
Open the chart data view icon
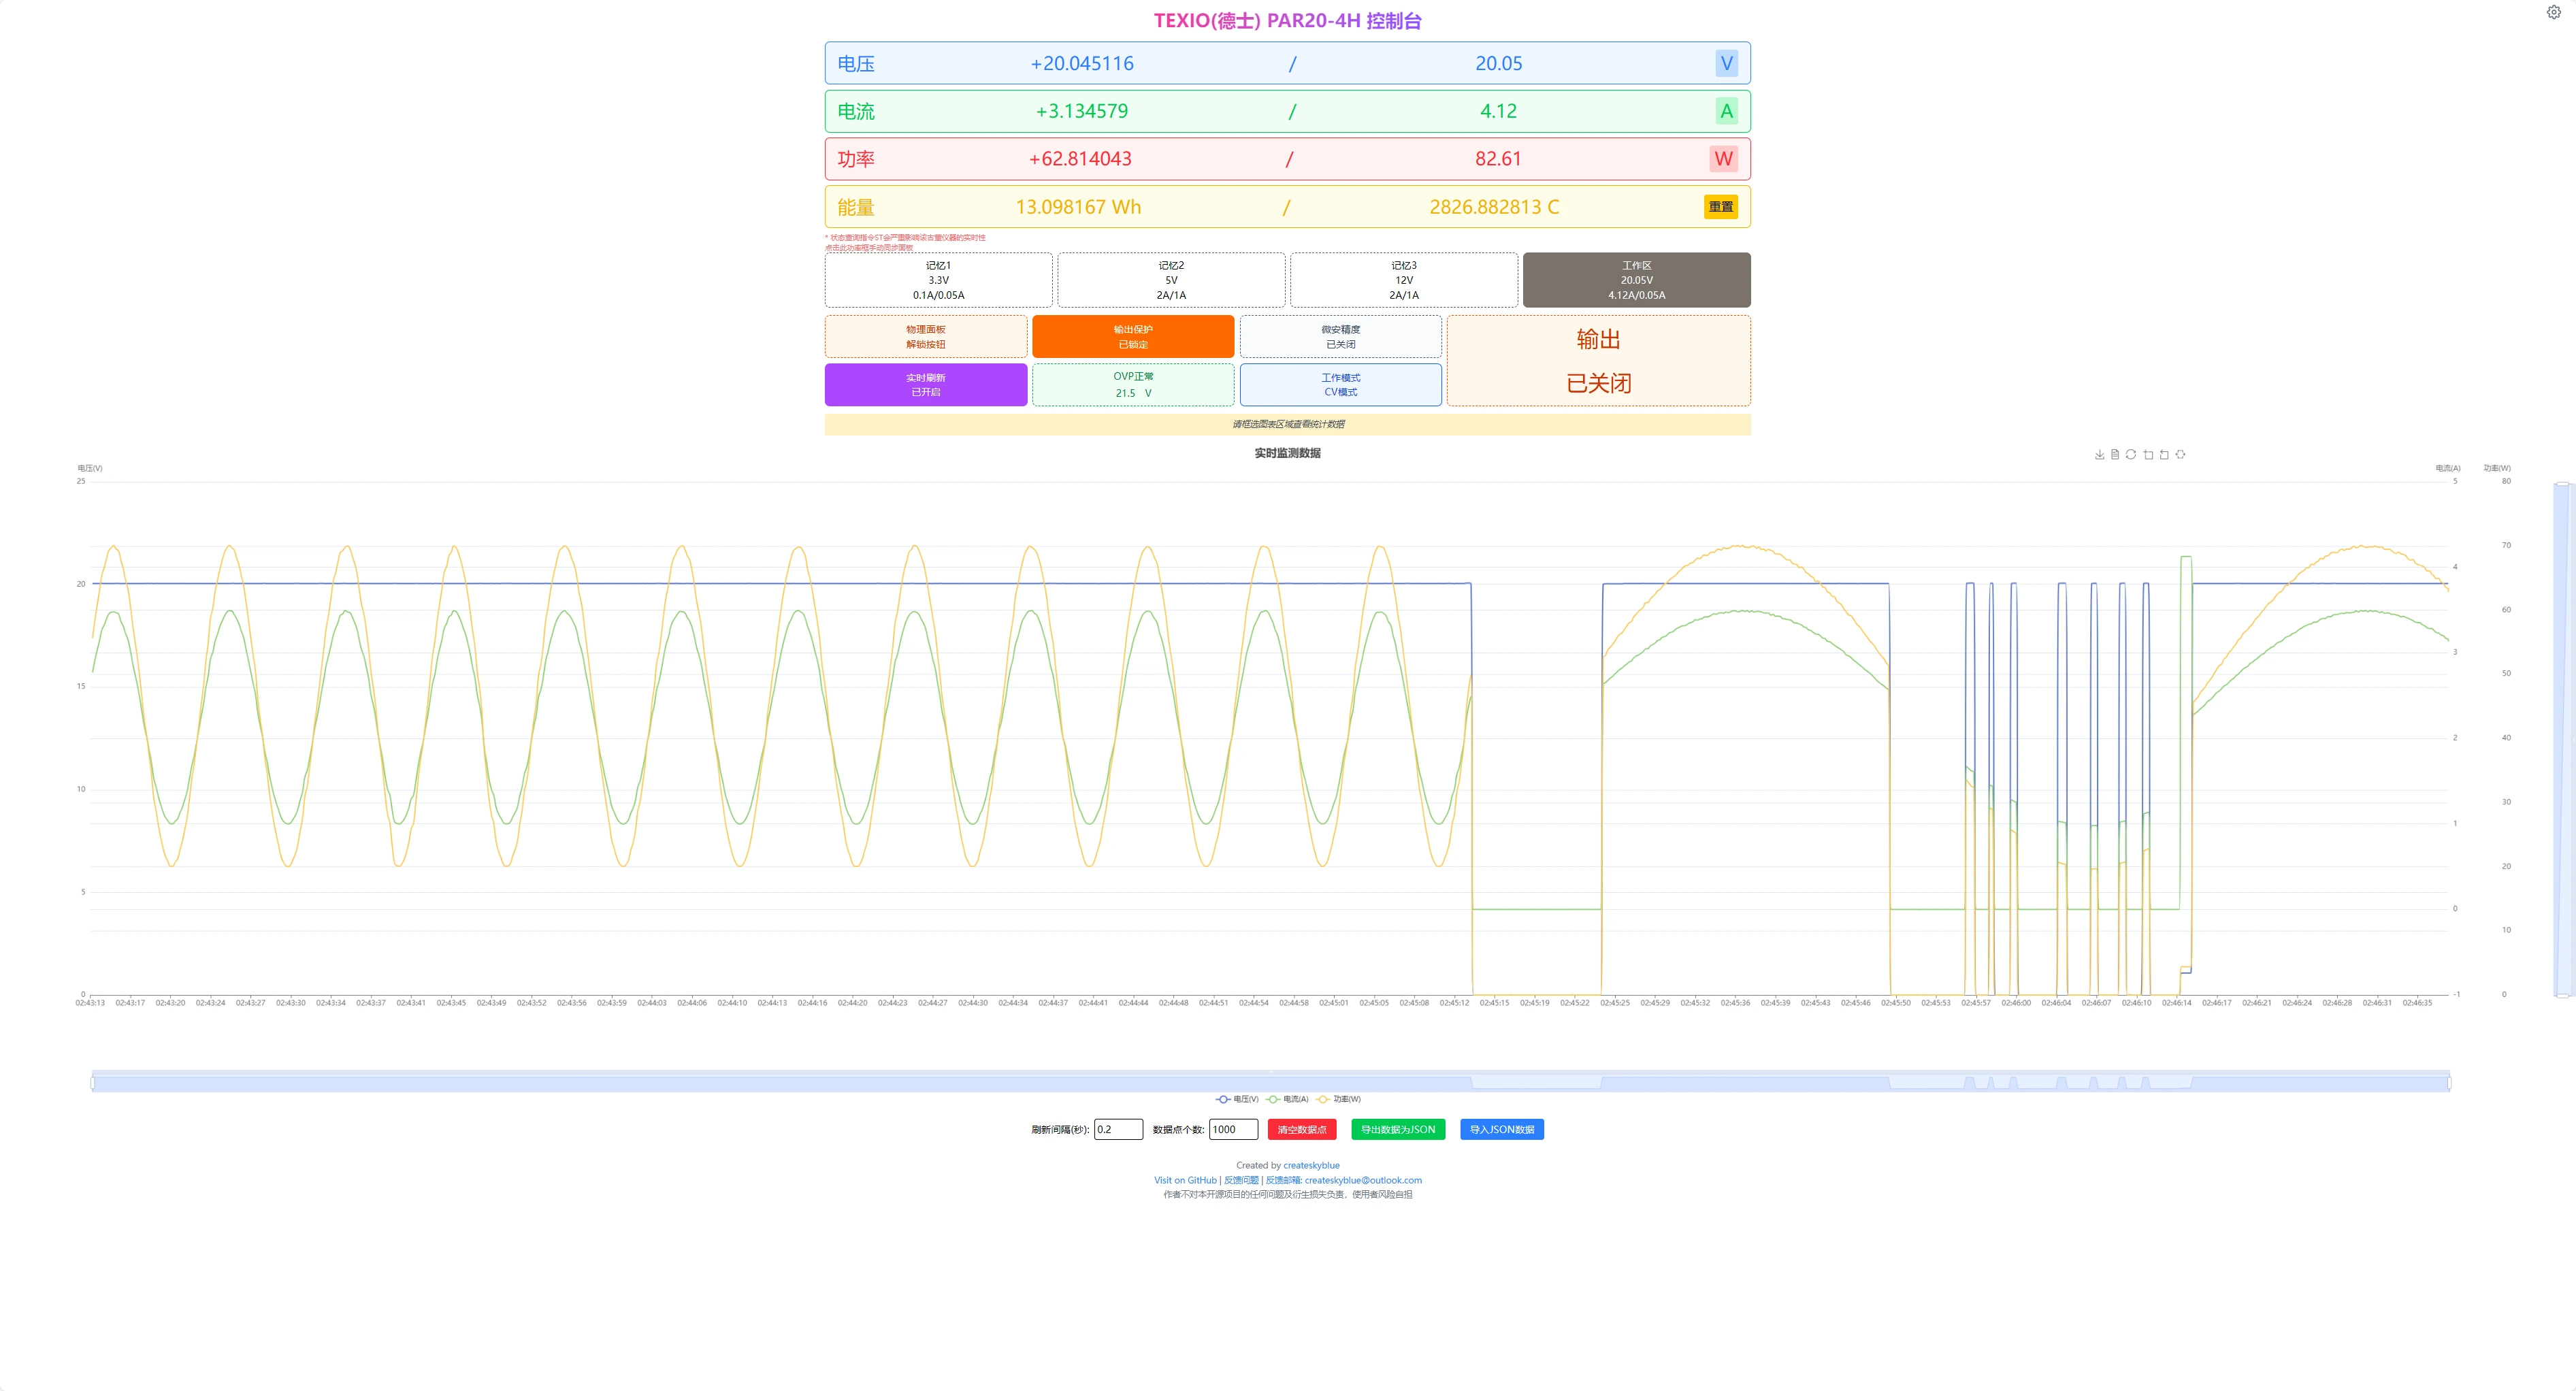[2115, 455]
